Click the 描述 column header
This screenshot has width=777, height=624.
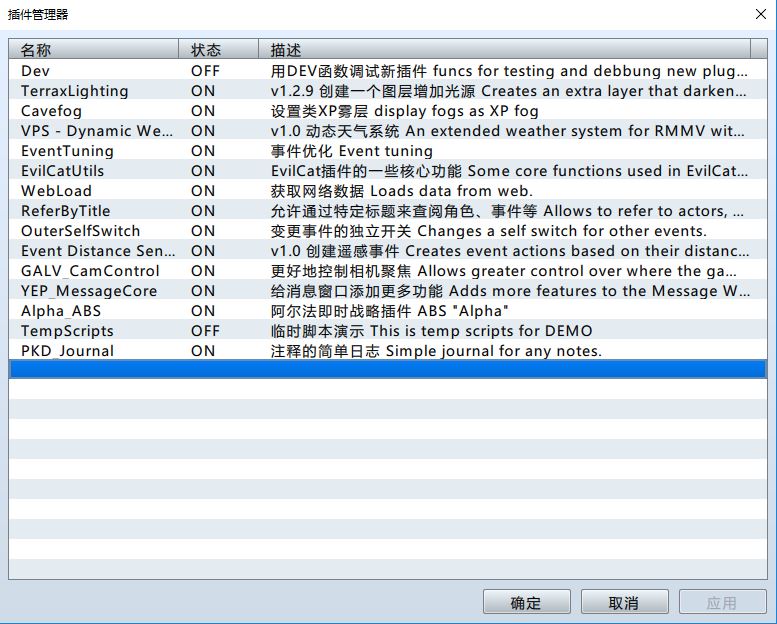504,50
